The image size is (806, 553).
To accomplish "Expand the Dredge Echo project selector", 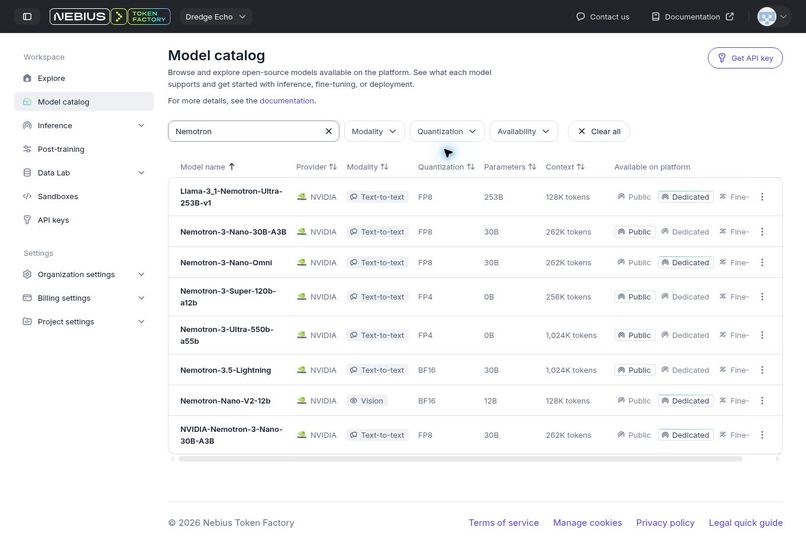I will (x=215, y=16).
